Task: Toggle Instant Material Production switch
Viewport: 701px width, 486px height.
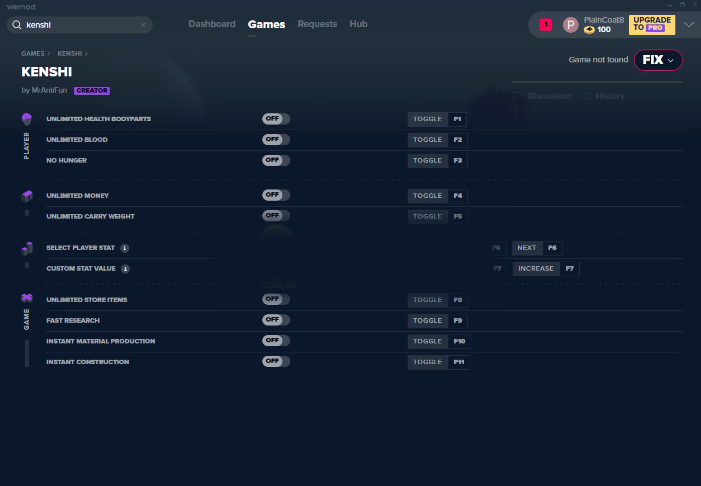Action: click(276, 341)
